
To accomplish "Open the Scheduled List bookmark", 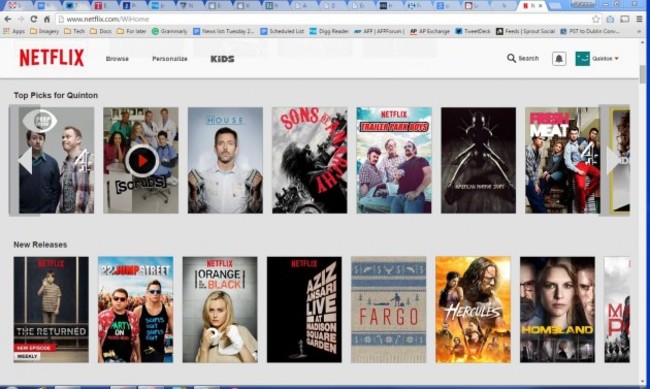I will [x=282, y=31].
